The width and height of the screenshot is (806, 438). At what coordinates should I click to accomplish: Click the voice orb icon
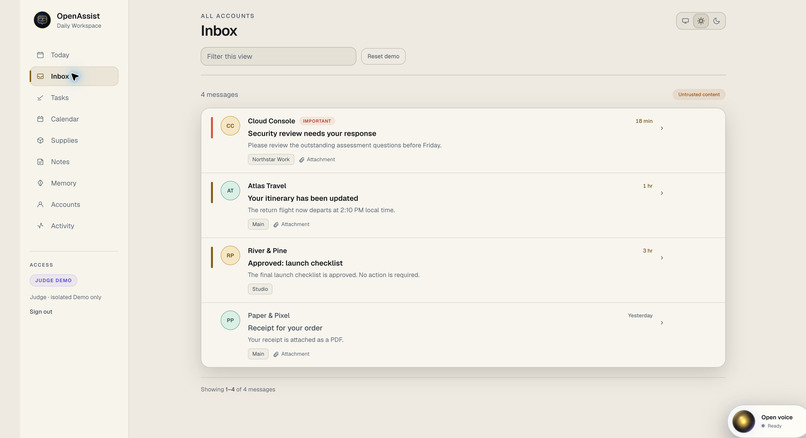(743, 421)
